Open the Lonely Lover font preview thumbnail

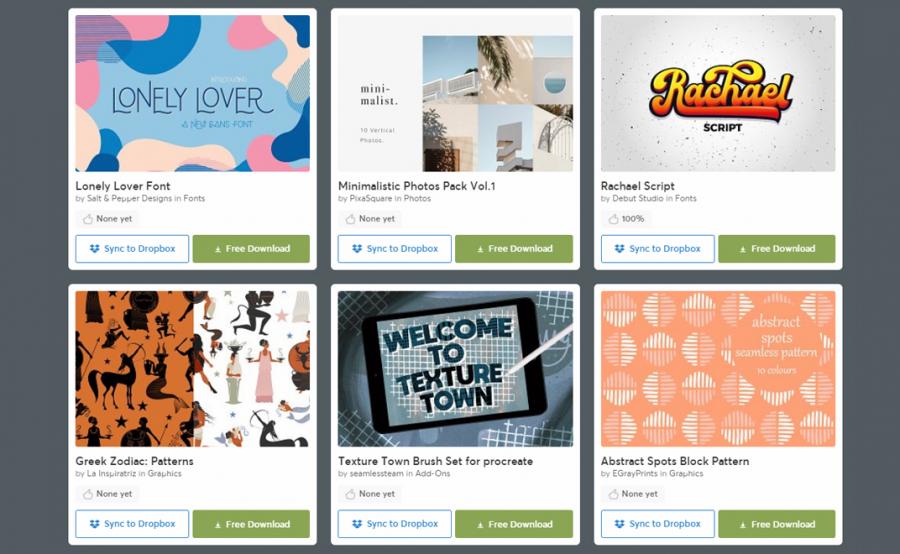(192, 93)
